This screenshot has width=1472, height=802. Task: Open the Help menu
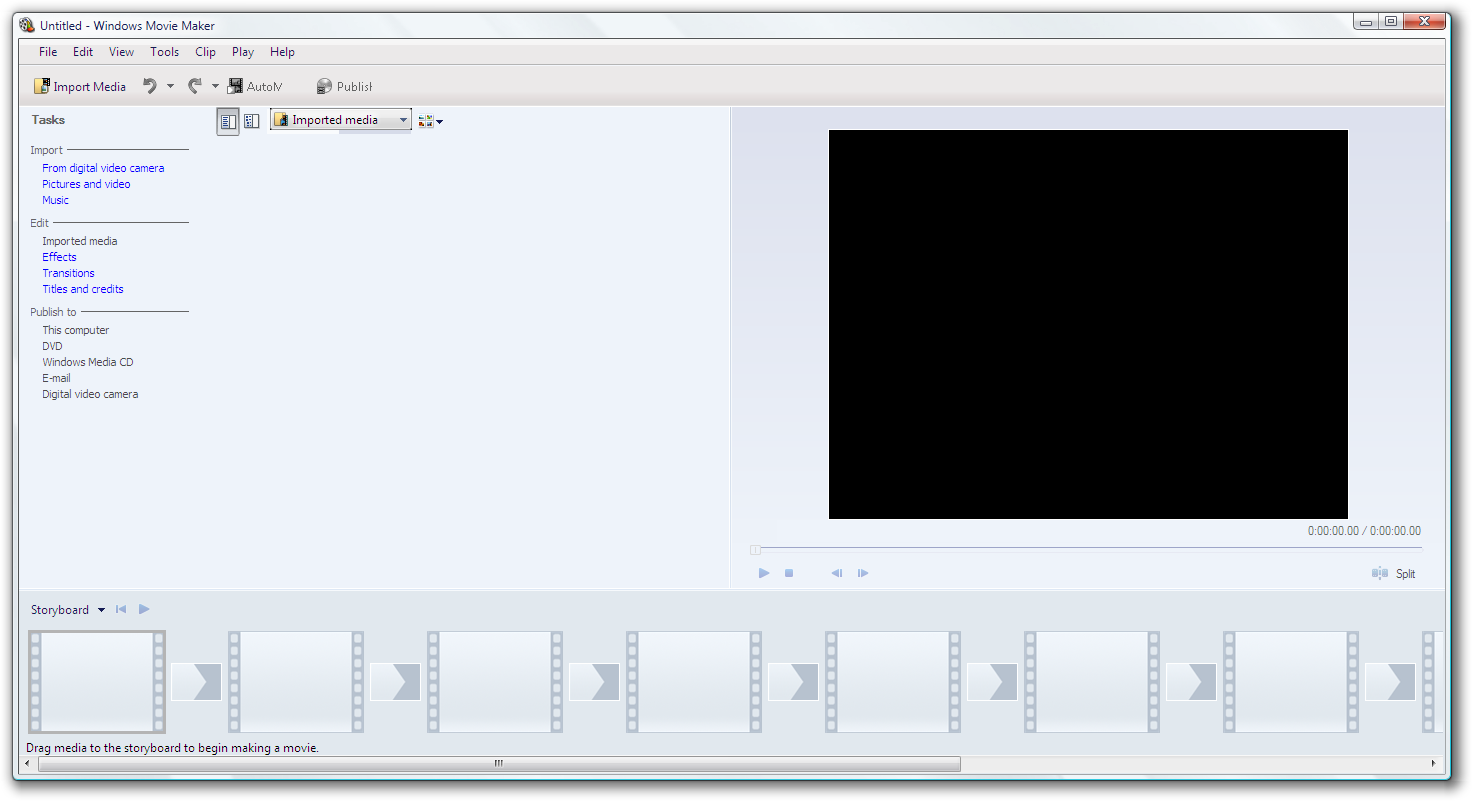point(282,52)
